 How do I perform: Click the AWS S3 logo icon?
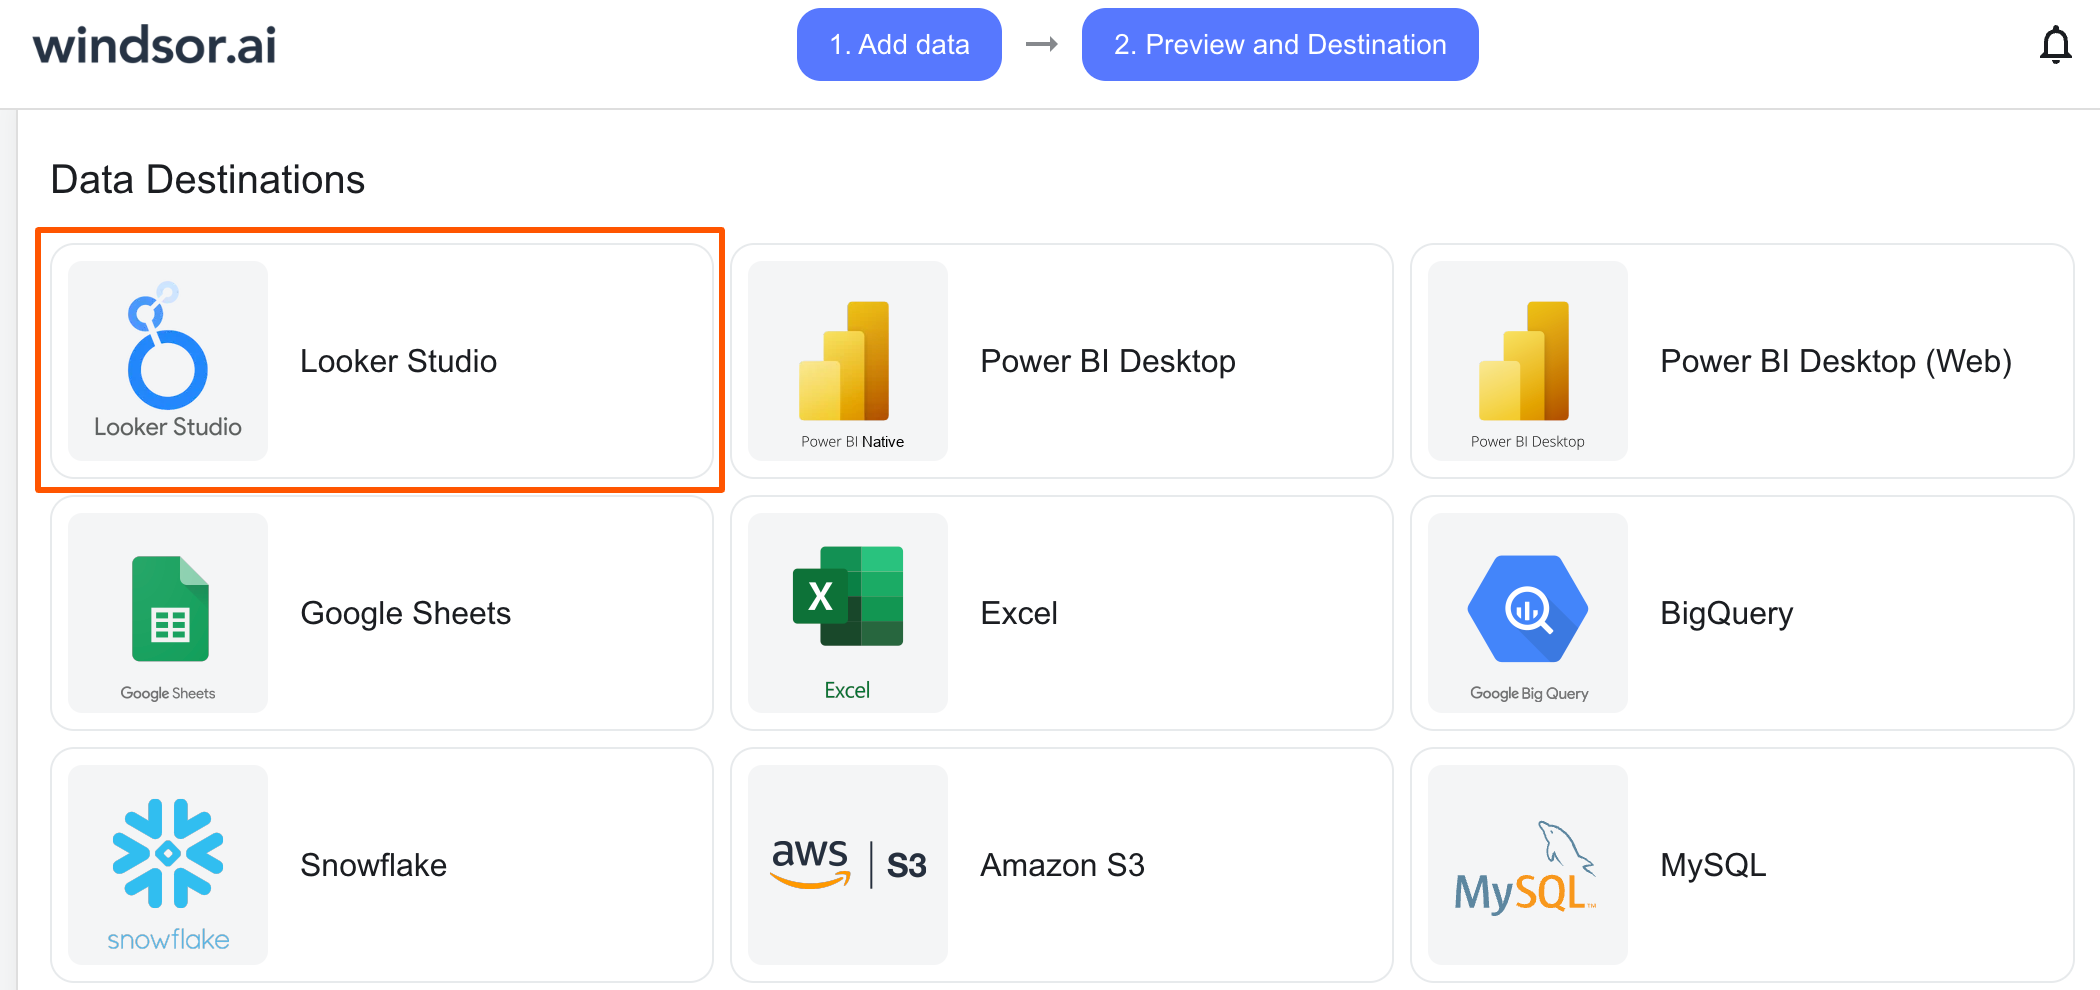point(848,865)
